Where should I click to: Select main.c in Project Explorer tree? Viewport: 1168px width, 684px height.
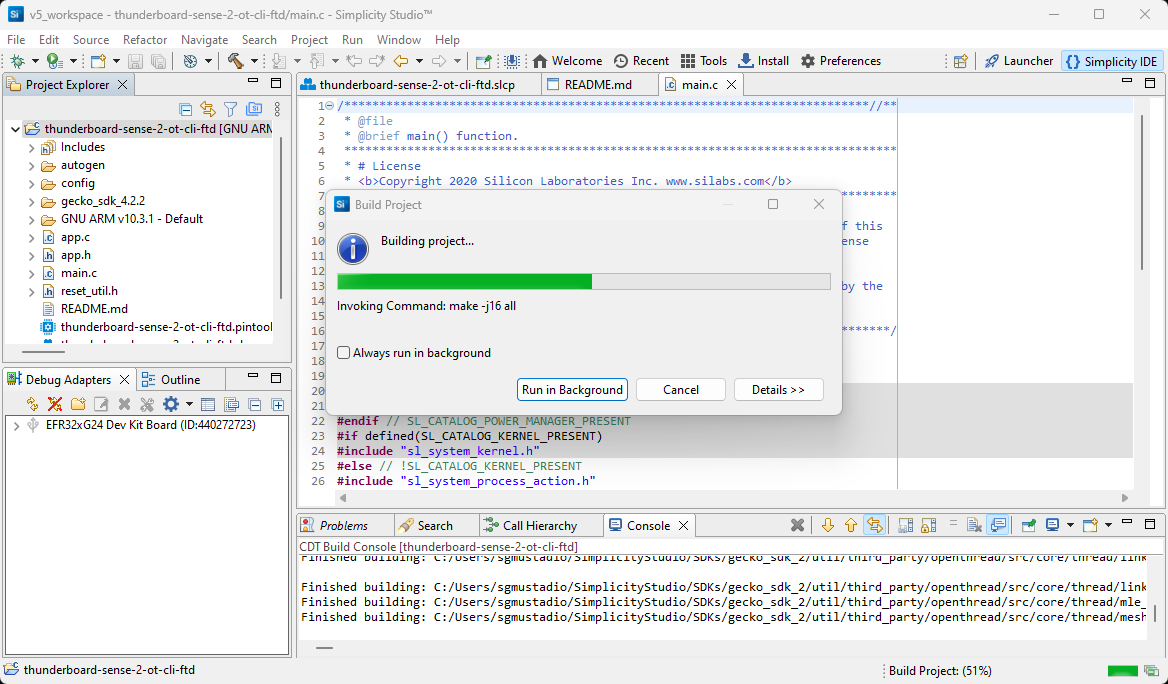point(78,273)
